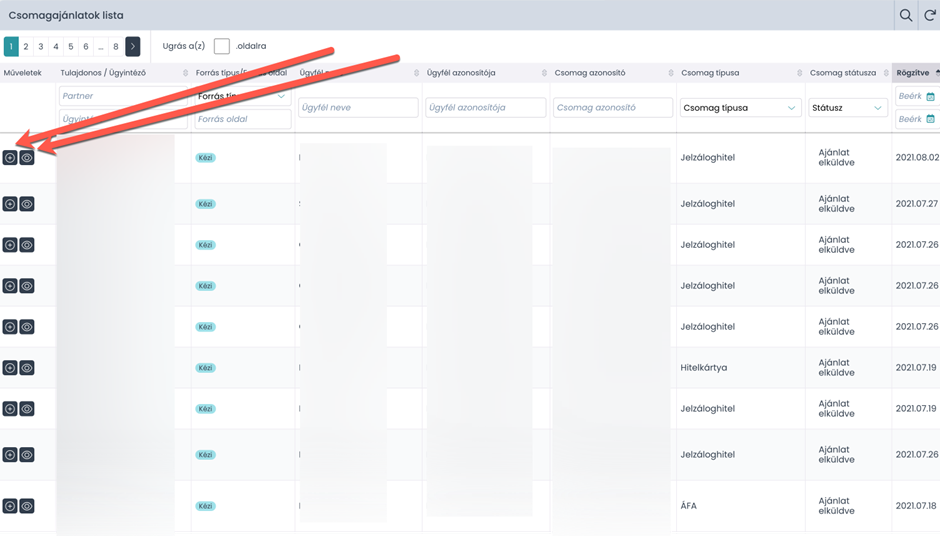Refresh the Csomagajánlatok lista
This screenshot has height=536, width=940.
930,15
